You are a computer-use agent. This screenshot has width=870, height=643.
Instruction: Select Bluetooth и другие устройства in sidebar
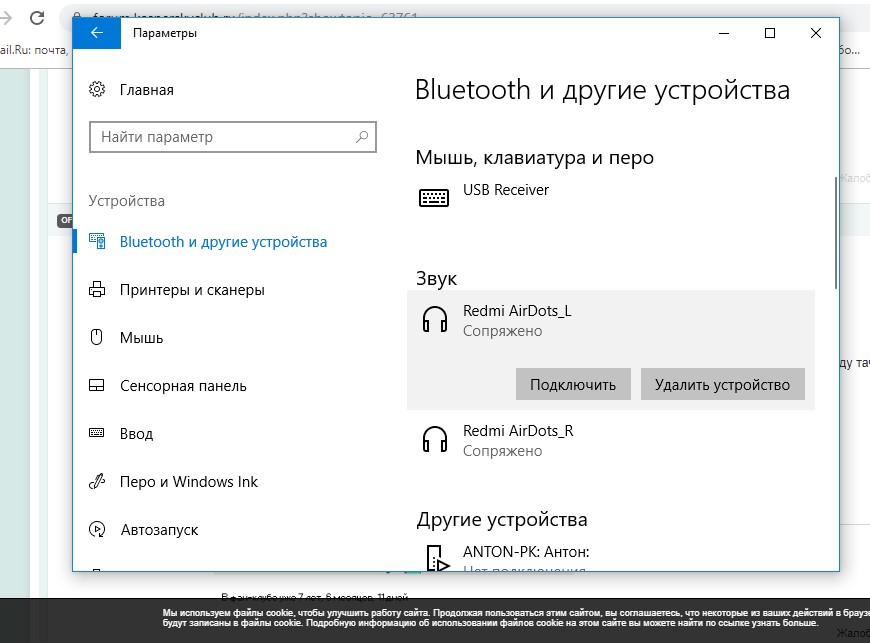(223, 242)
